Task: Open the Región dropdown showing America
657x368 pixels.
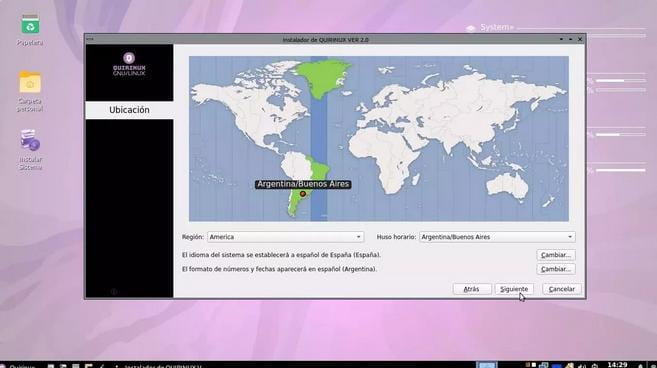Action: click(285, 237)
